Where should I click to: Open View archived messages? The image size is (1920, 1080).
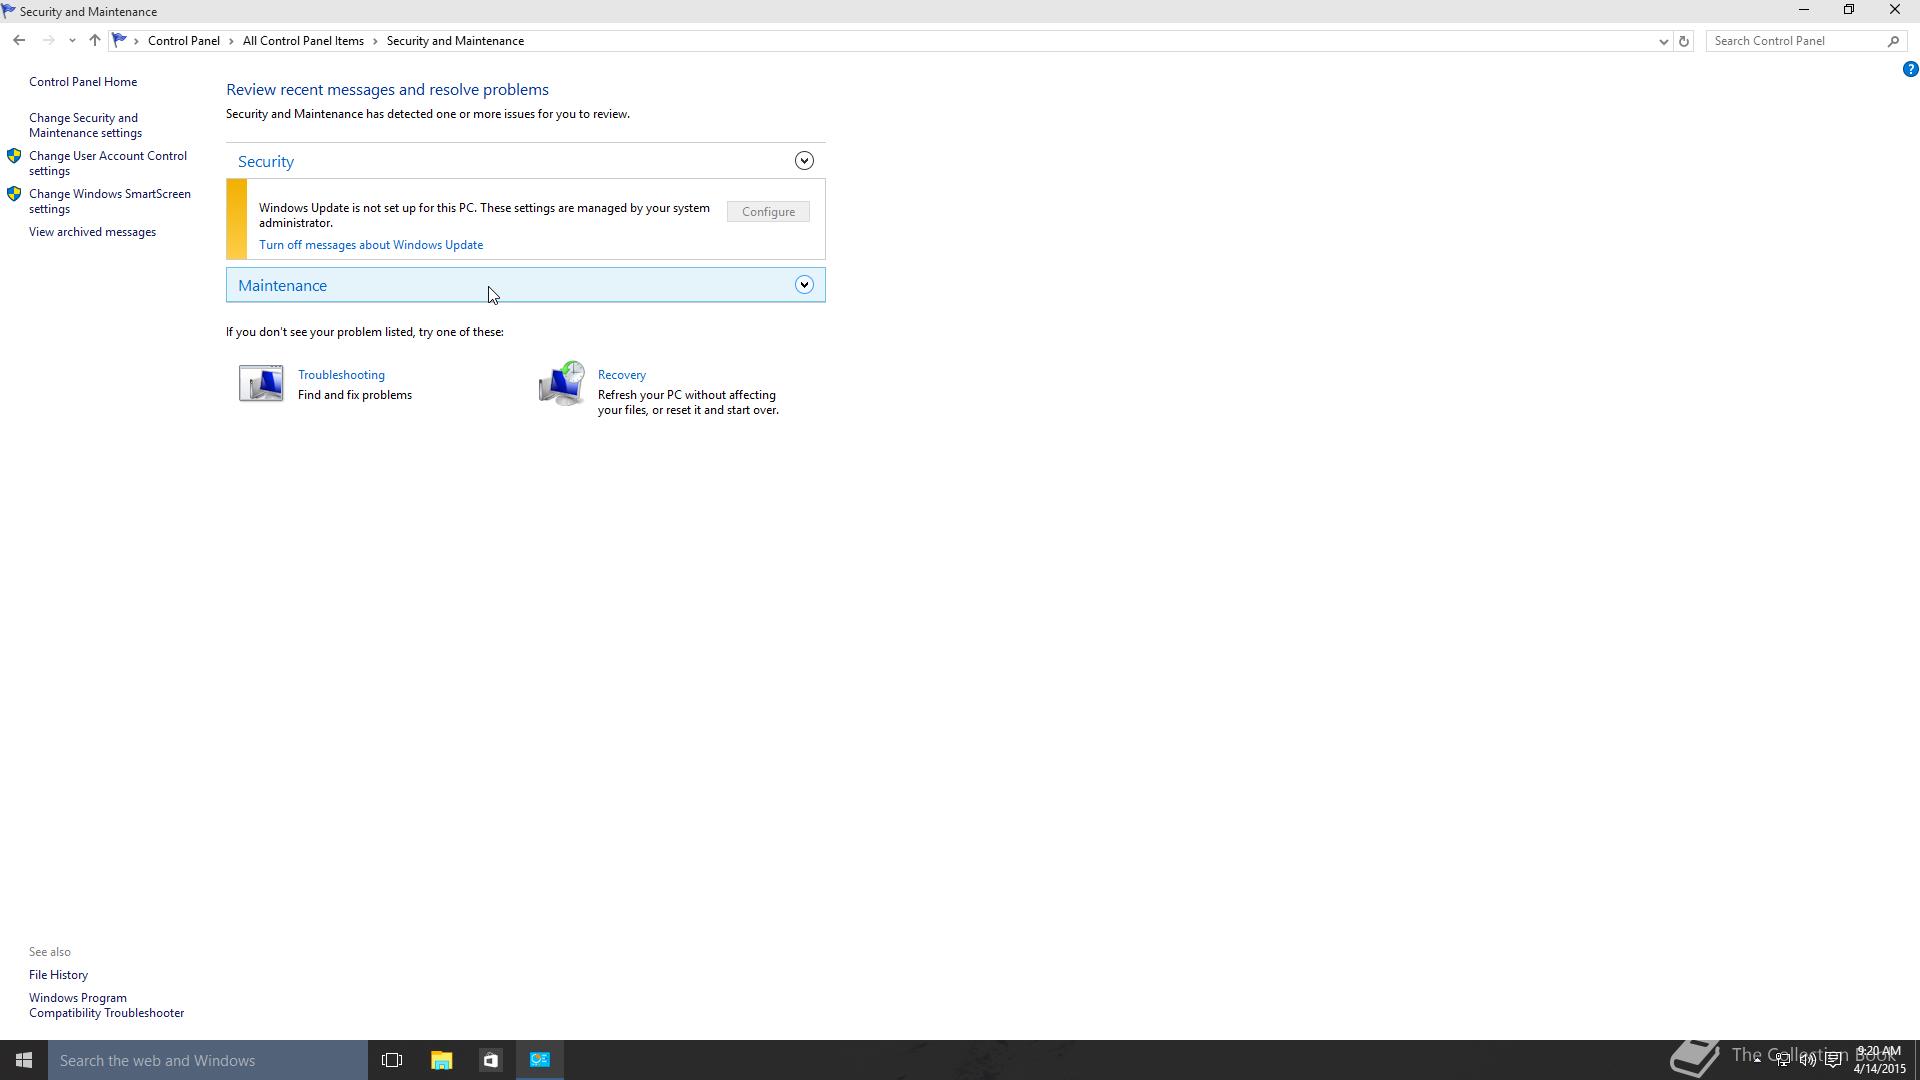click(x=92, y=232)
